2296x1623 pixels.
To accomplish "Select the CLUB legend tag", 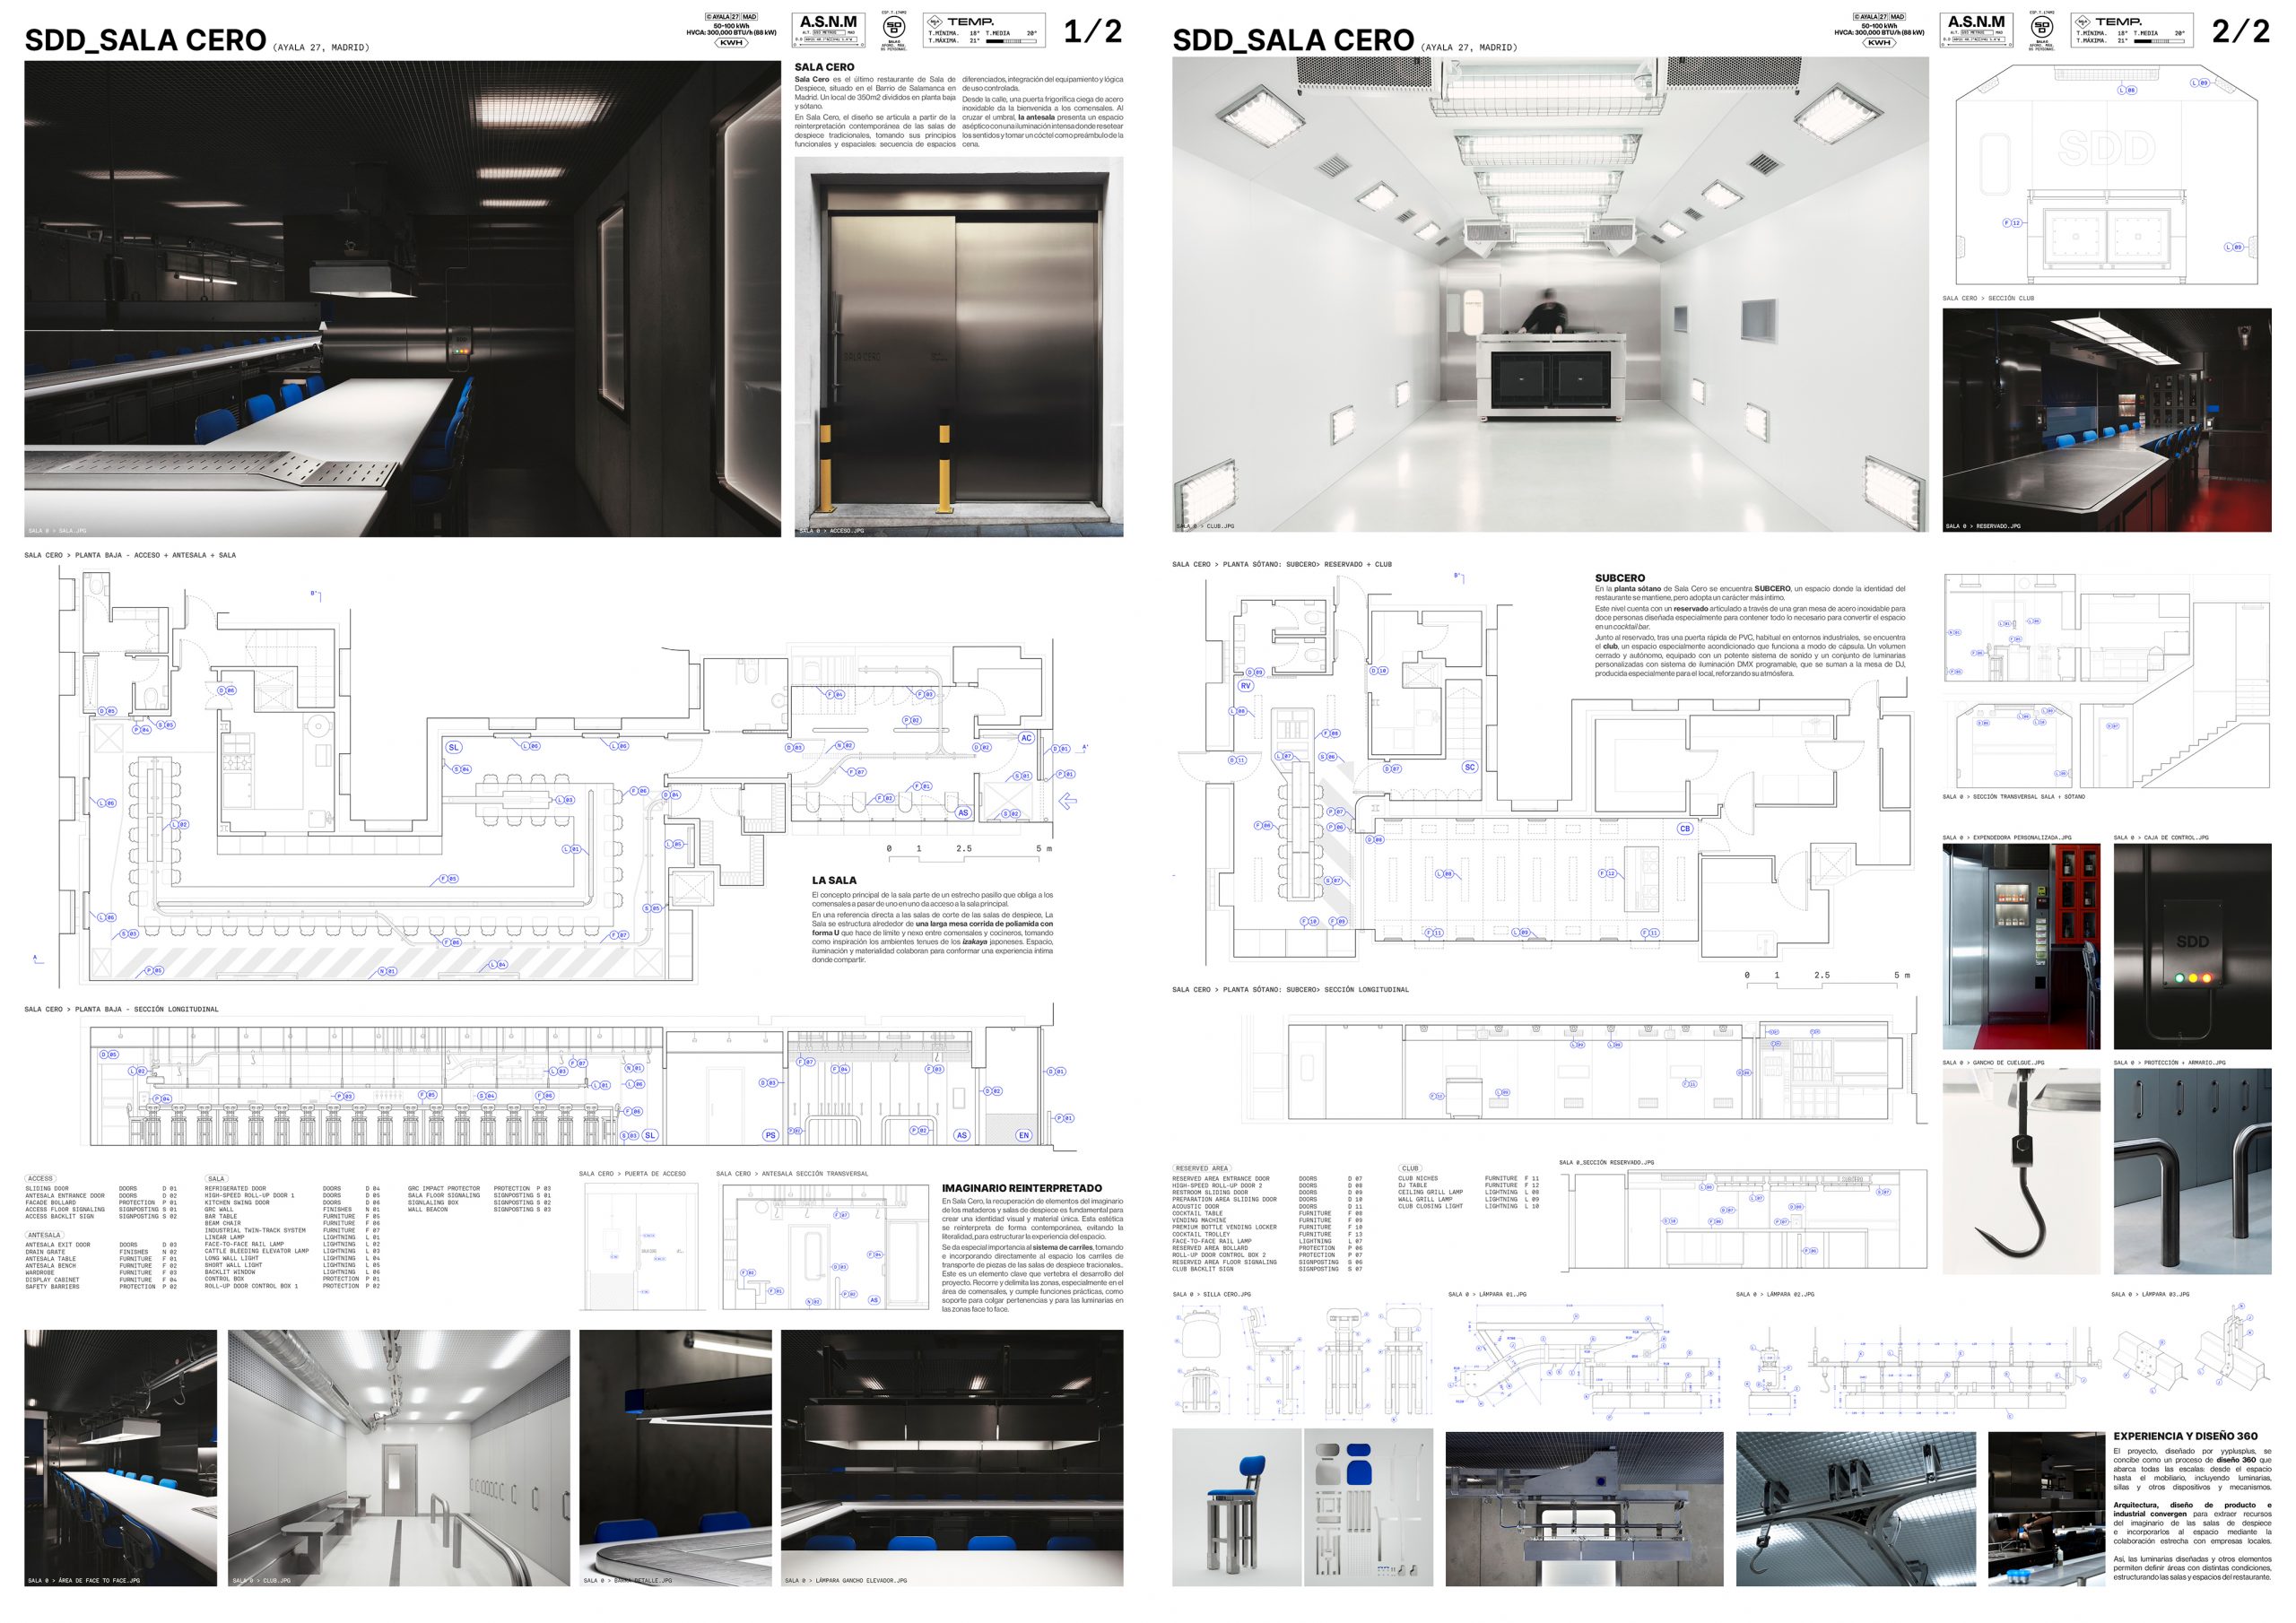I will coord(1410,1168).
